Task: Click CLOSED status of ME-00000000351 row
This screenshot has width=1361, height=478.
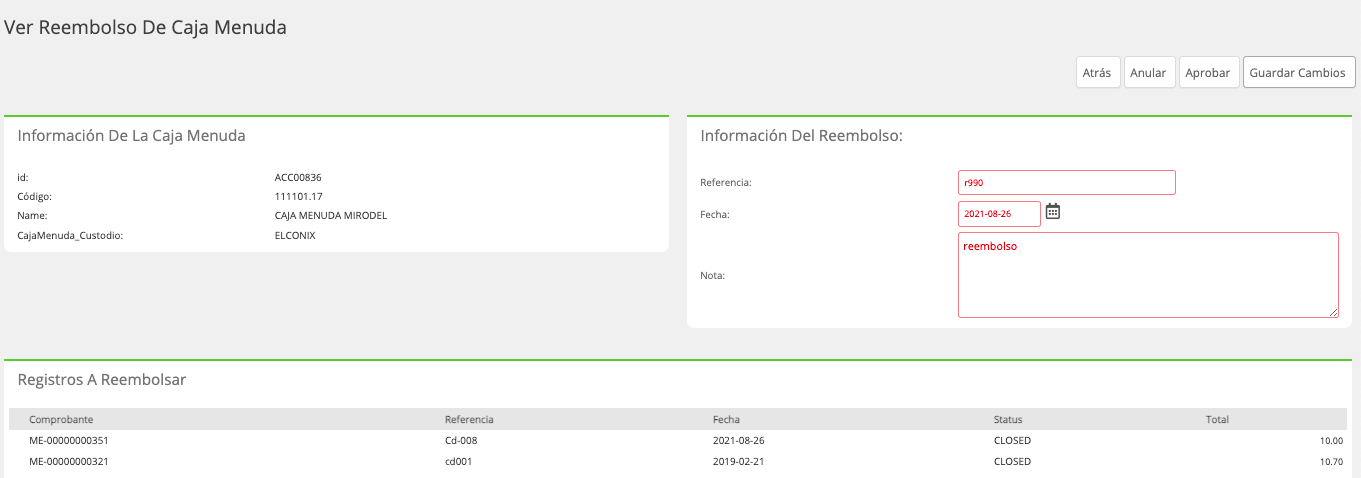Action: tap(1012, 440)
